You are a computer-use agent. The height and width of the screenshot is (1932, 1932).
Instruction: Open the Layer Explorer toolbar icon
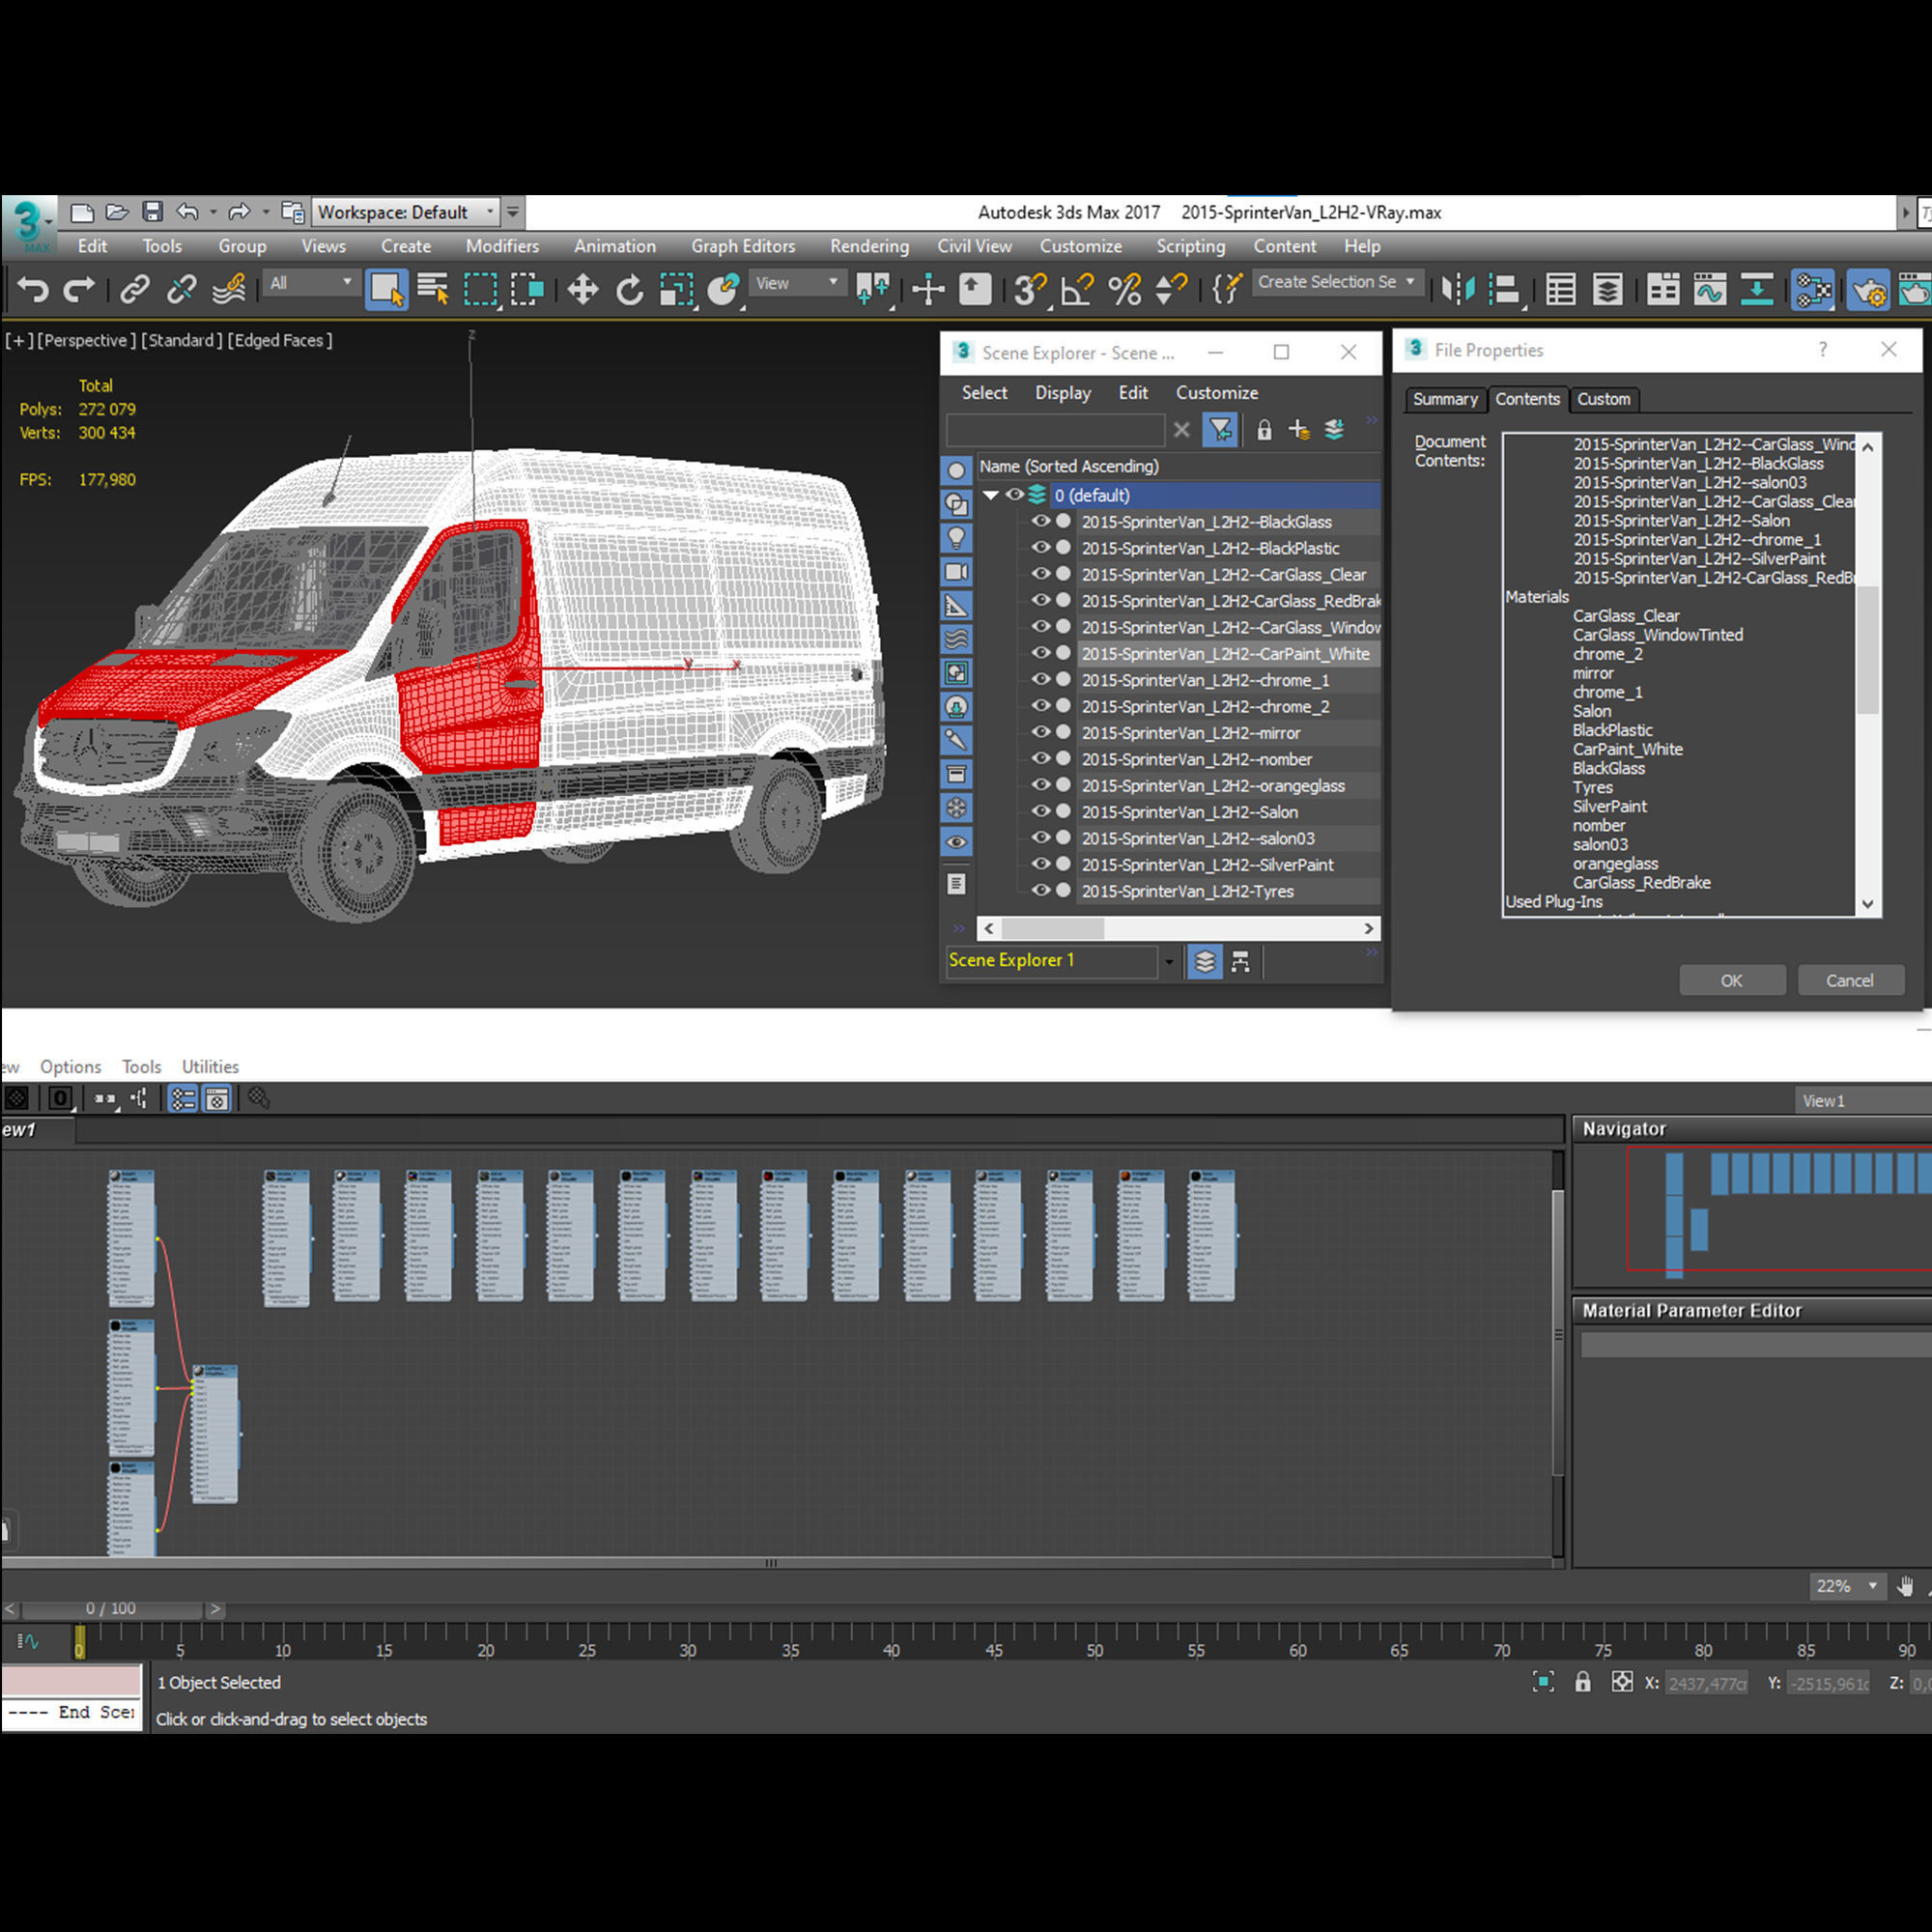point(1607,290)
